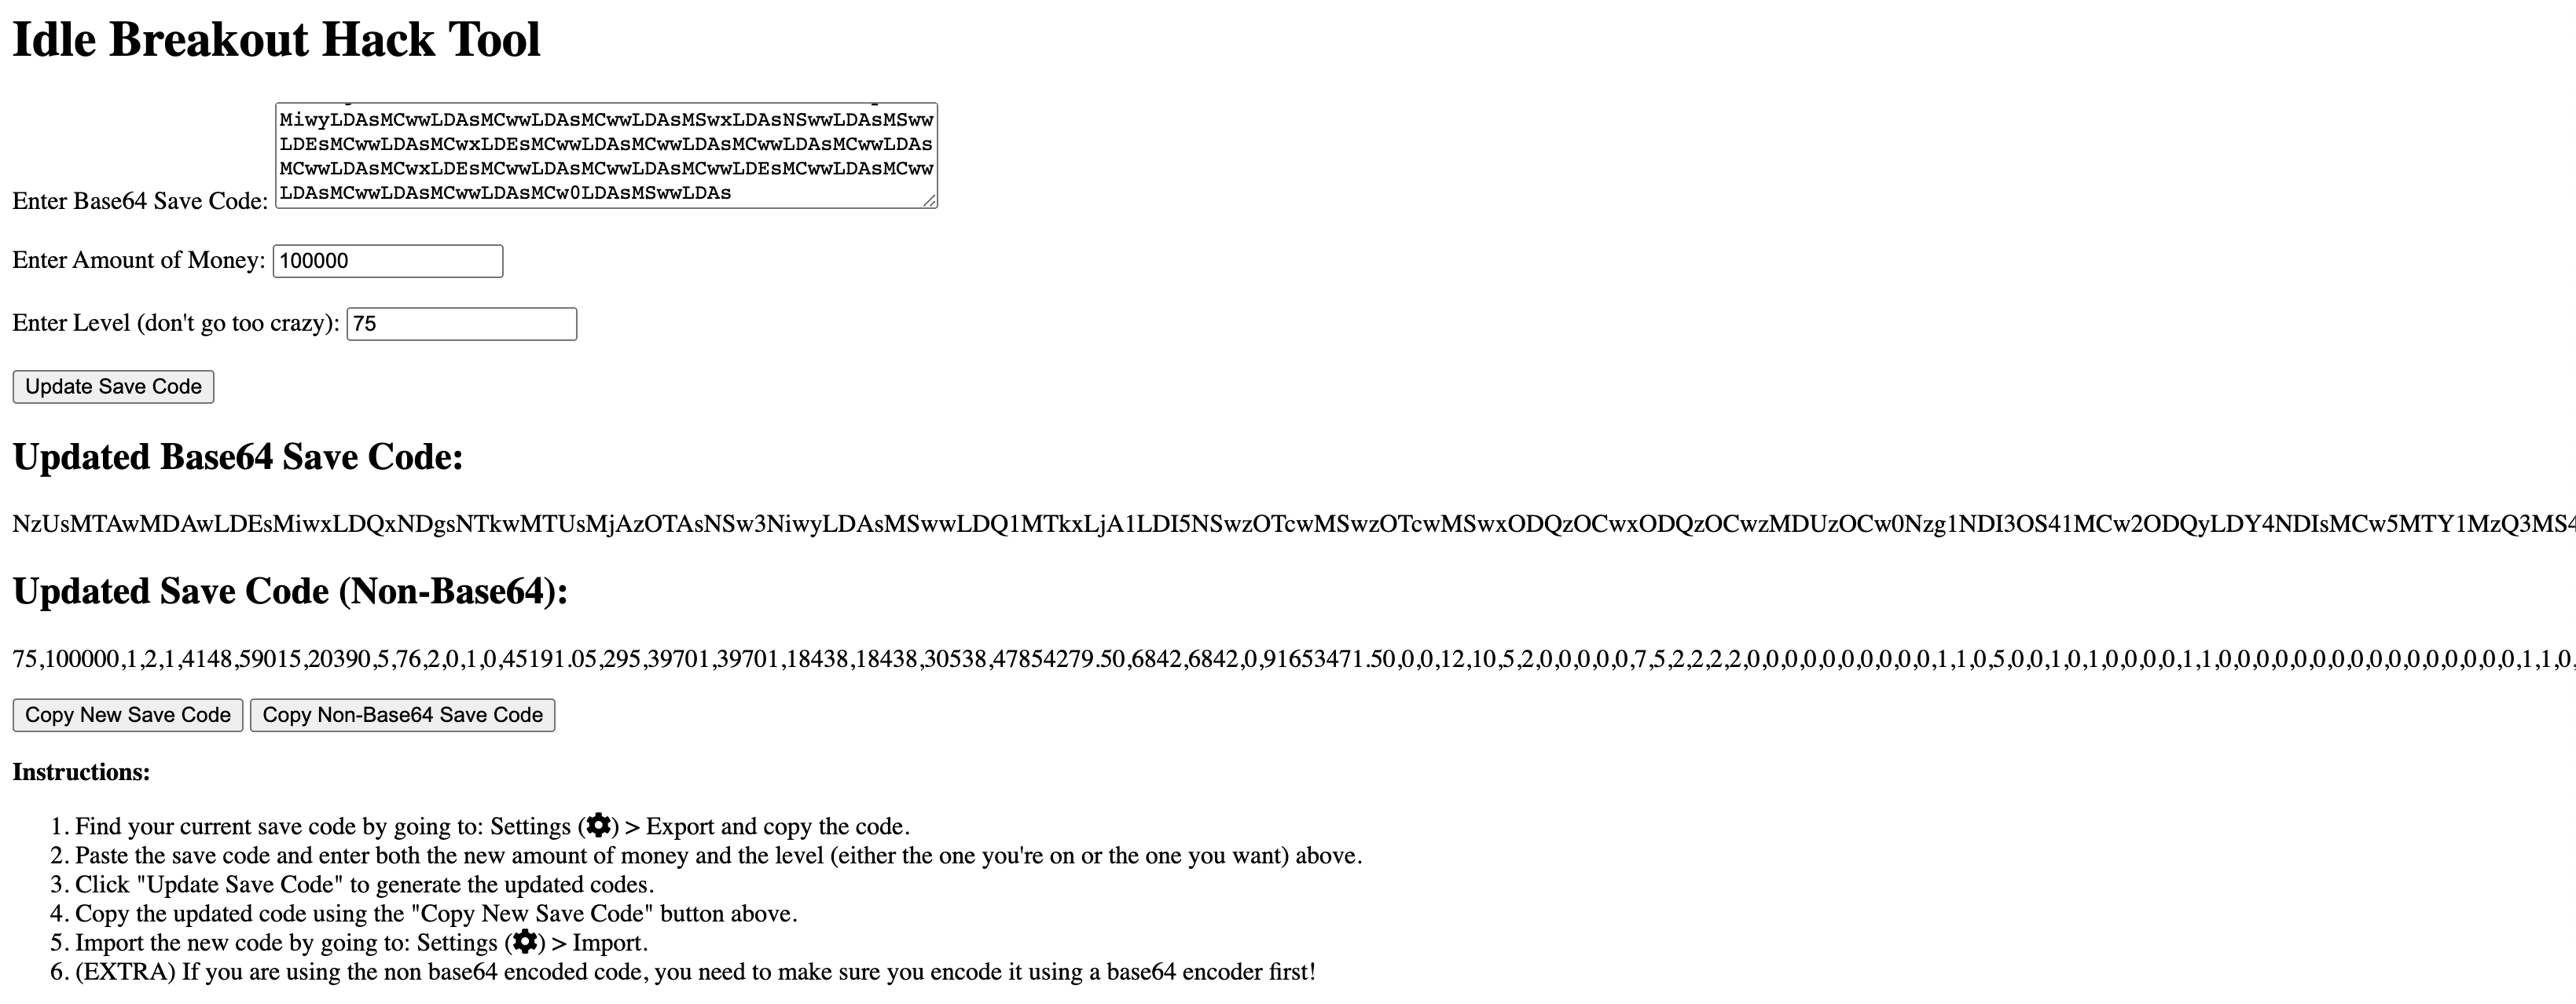Click the Update Save Code button
2576x1004 pixels.
pyautogui.click(x=110, y=388)
